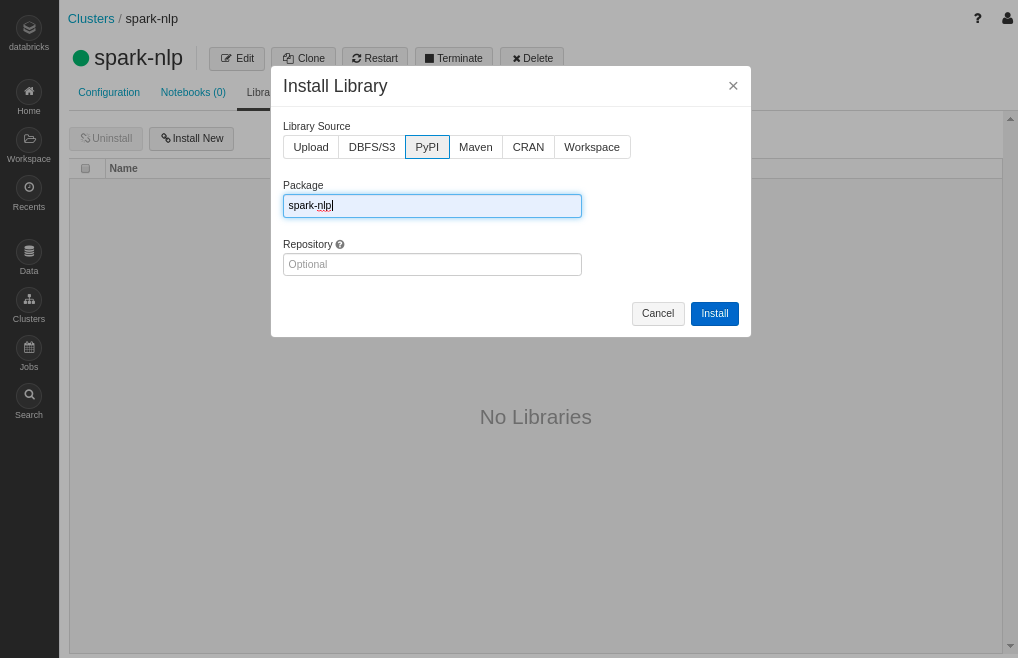Image resolution: width=1018 pixels, height=658 pixels.
Task: Focus the Package input field
Action: 432,206
